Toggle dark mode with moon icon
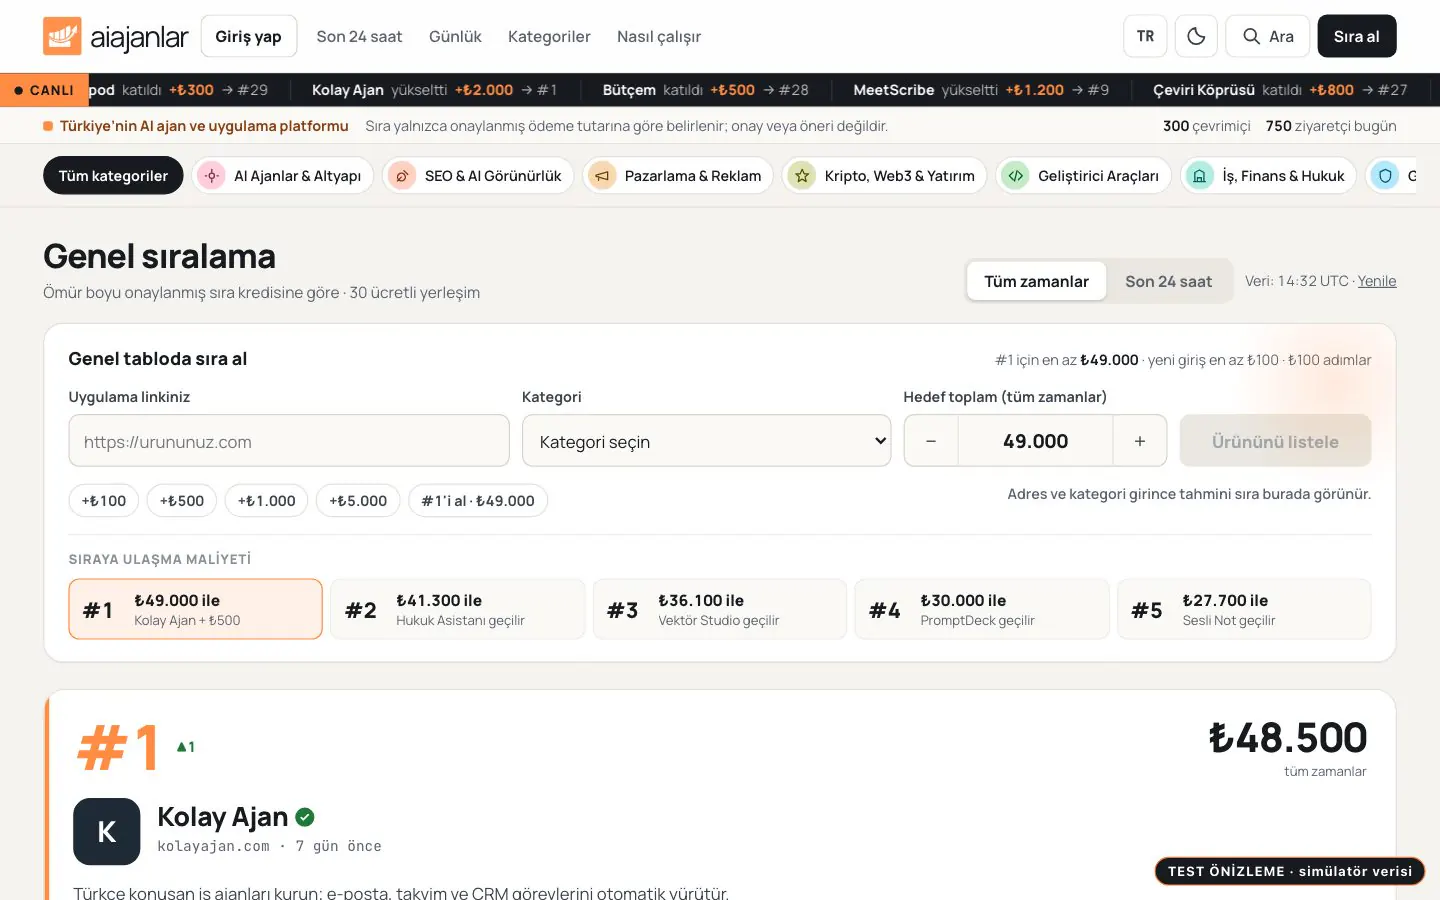 point(1196,36)
